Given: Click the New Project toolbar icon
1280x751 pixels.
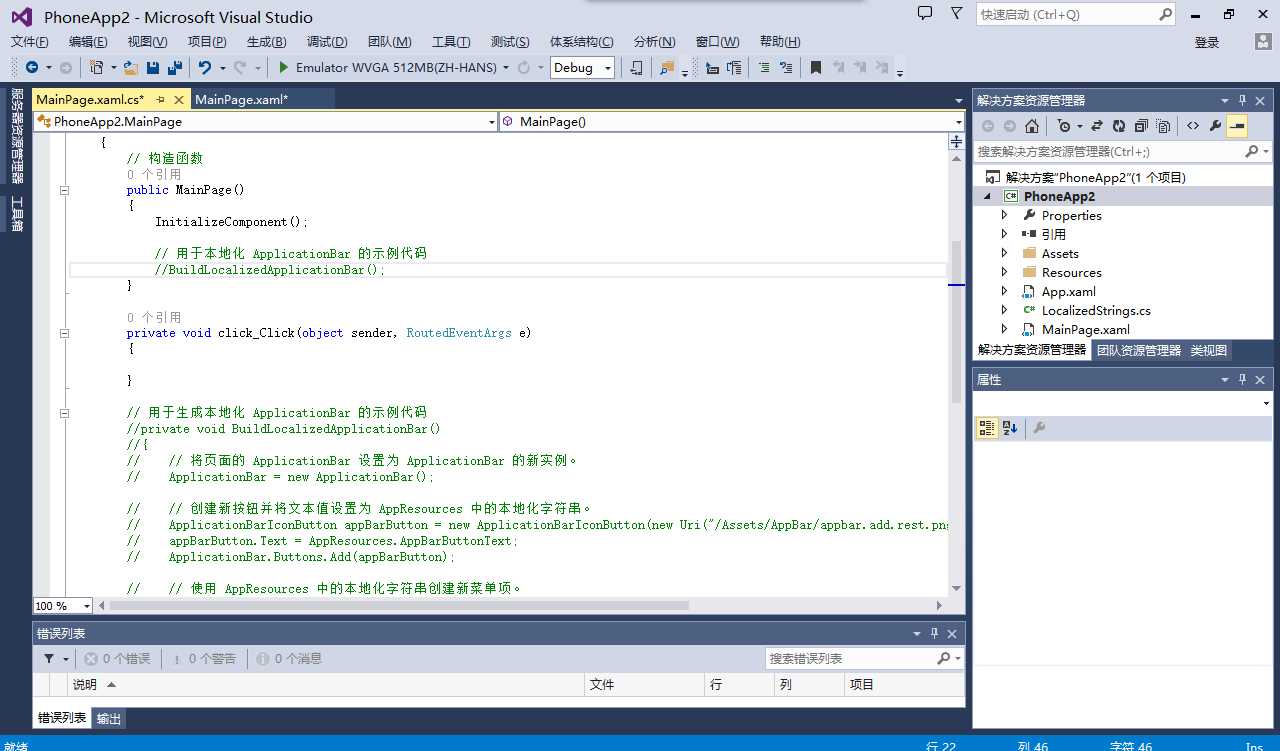Looking at the screenshot, I should [x=97, y=67].
